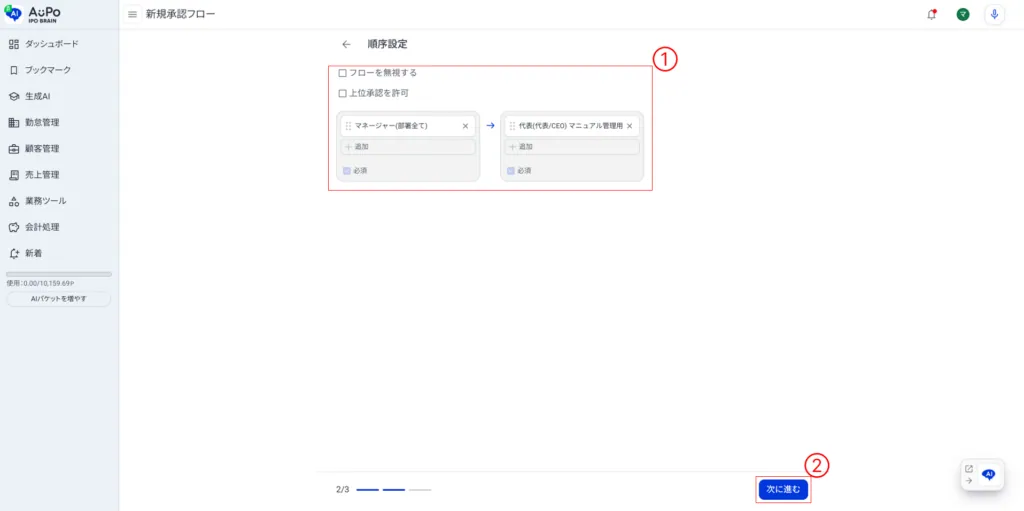Viewport: 1024px width, 511px height.
Task: Remove 代表(代表/CEO) マニュアル管理用 with its X
Action: (x=630, y=126)
